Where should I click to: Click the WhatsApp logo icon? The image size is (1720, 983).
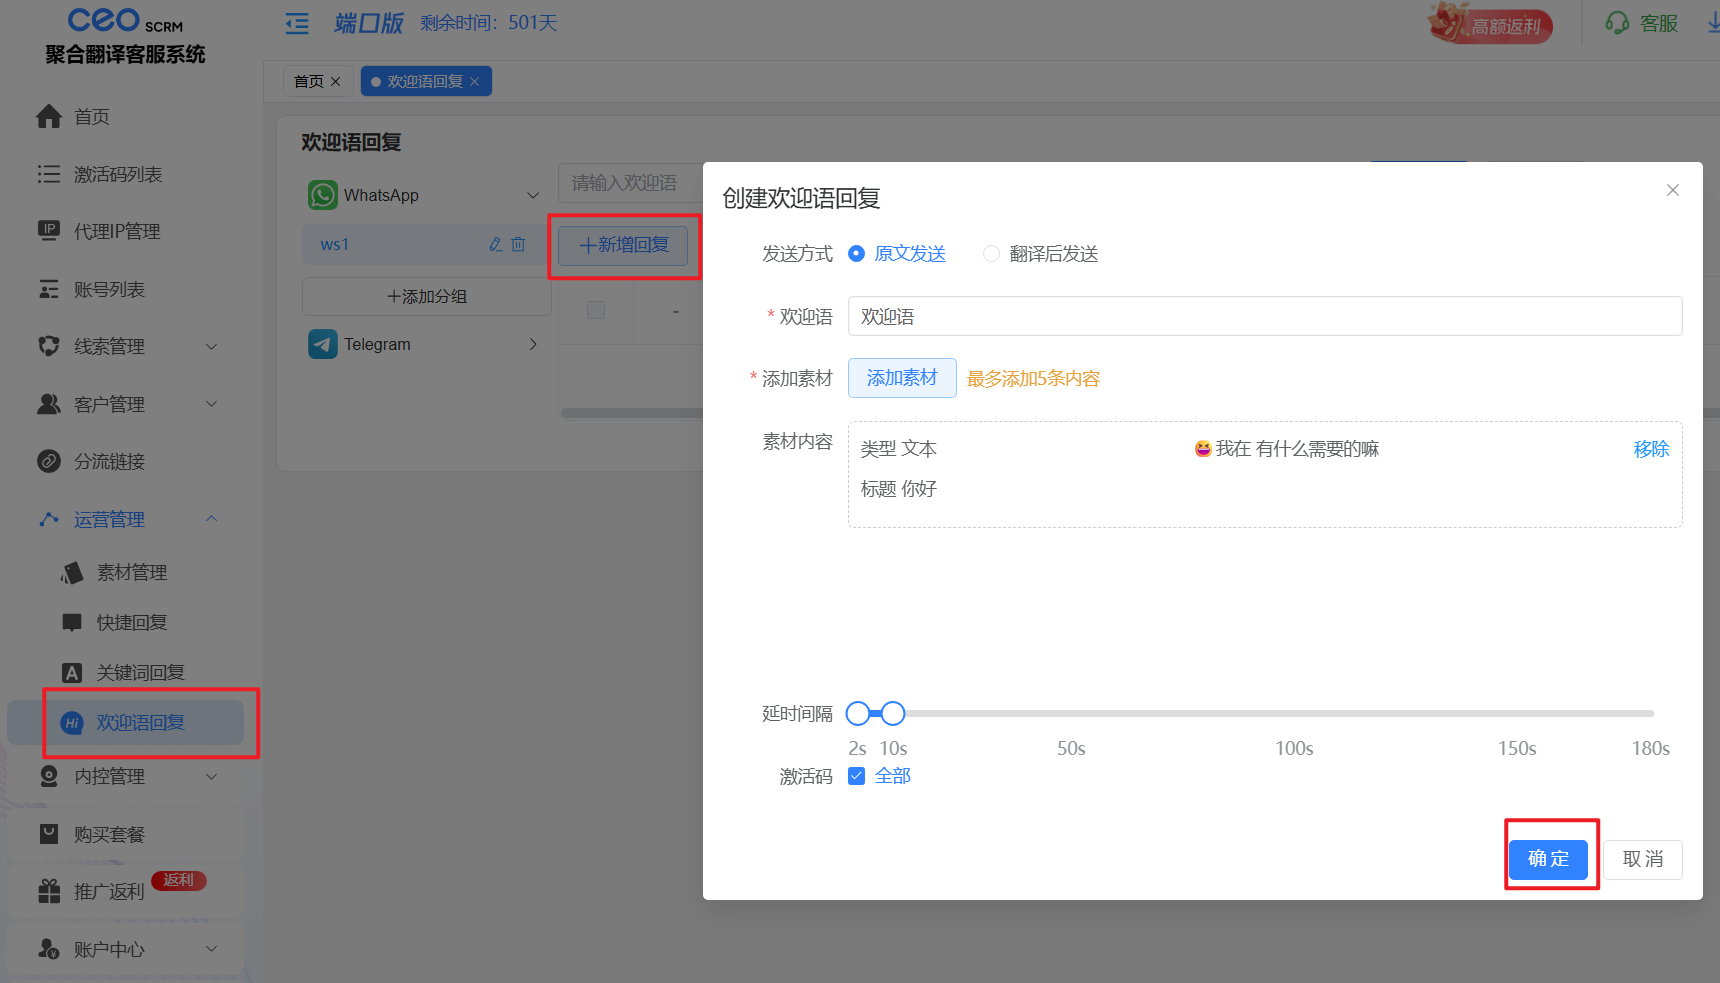[322, 195]
